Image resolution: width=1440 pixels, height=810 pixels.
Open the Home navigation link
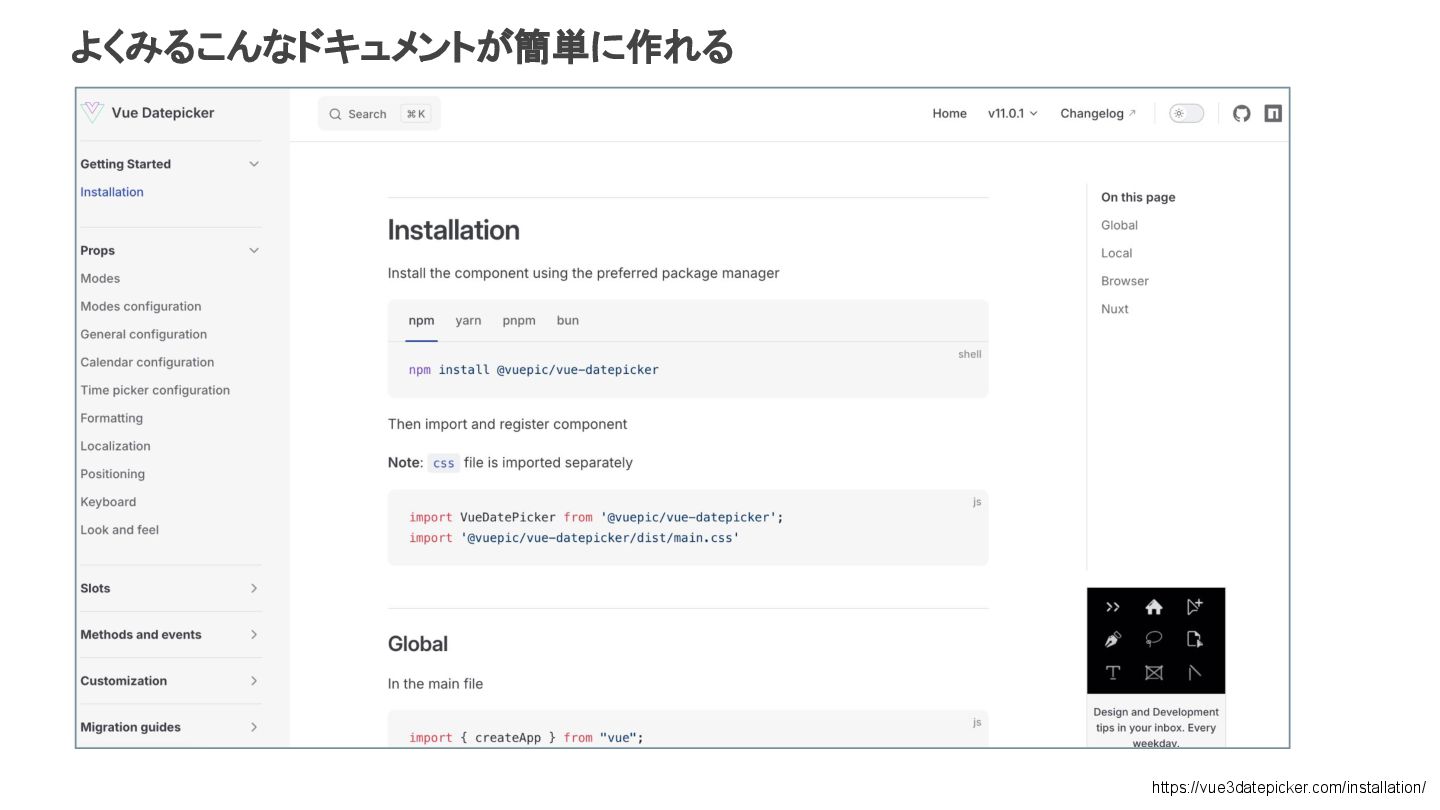949,114
